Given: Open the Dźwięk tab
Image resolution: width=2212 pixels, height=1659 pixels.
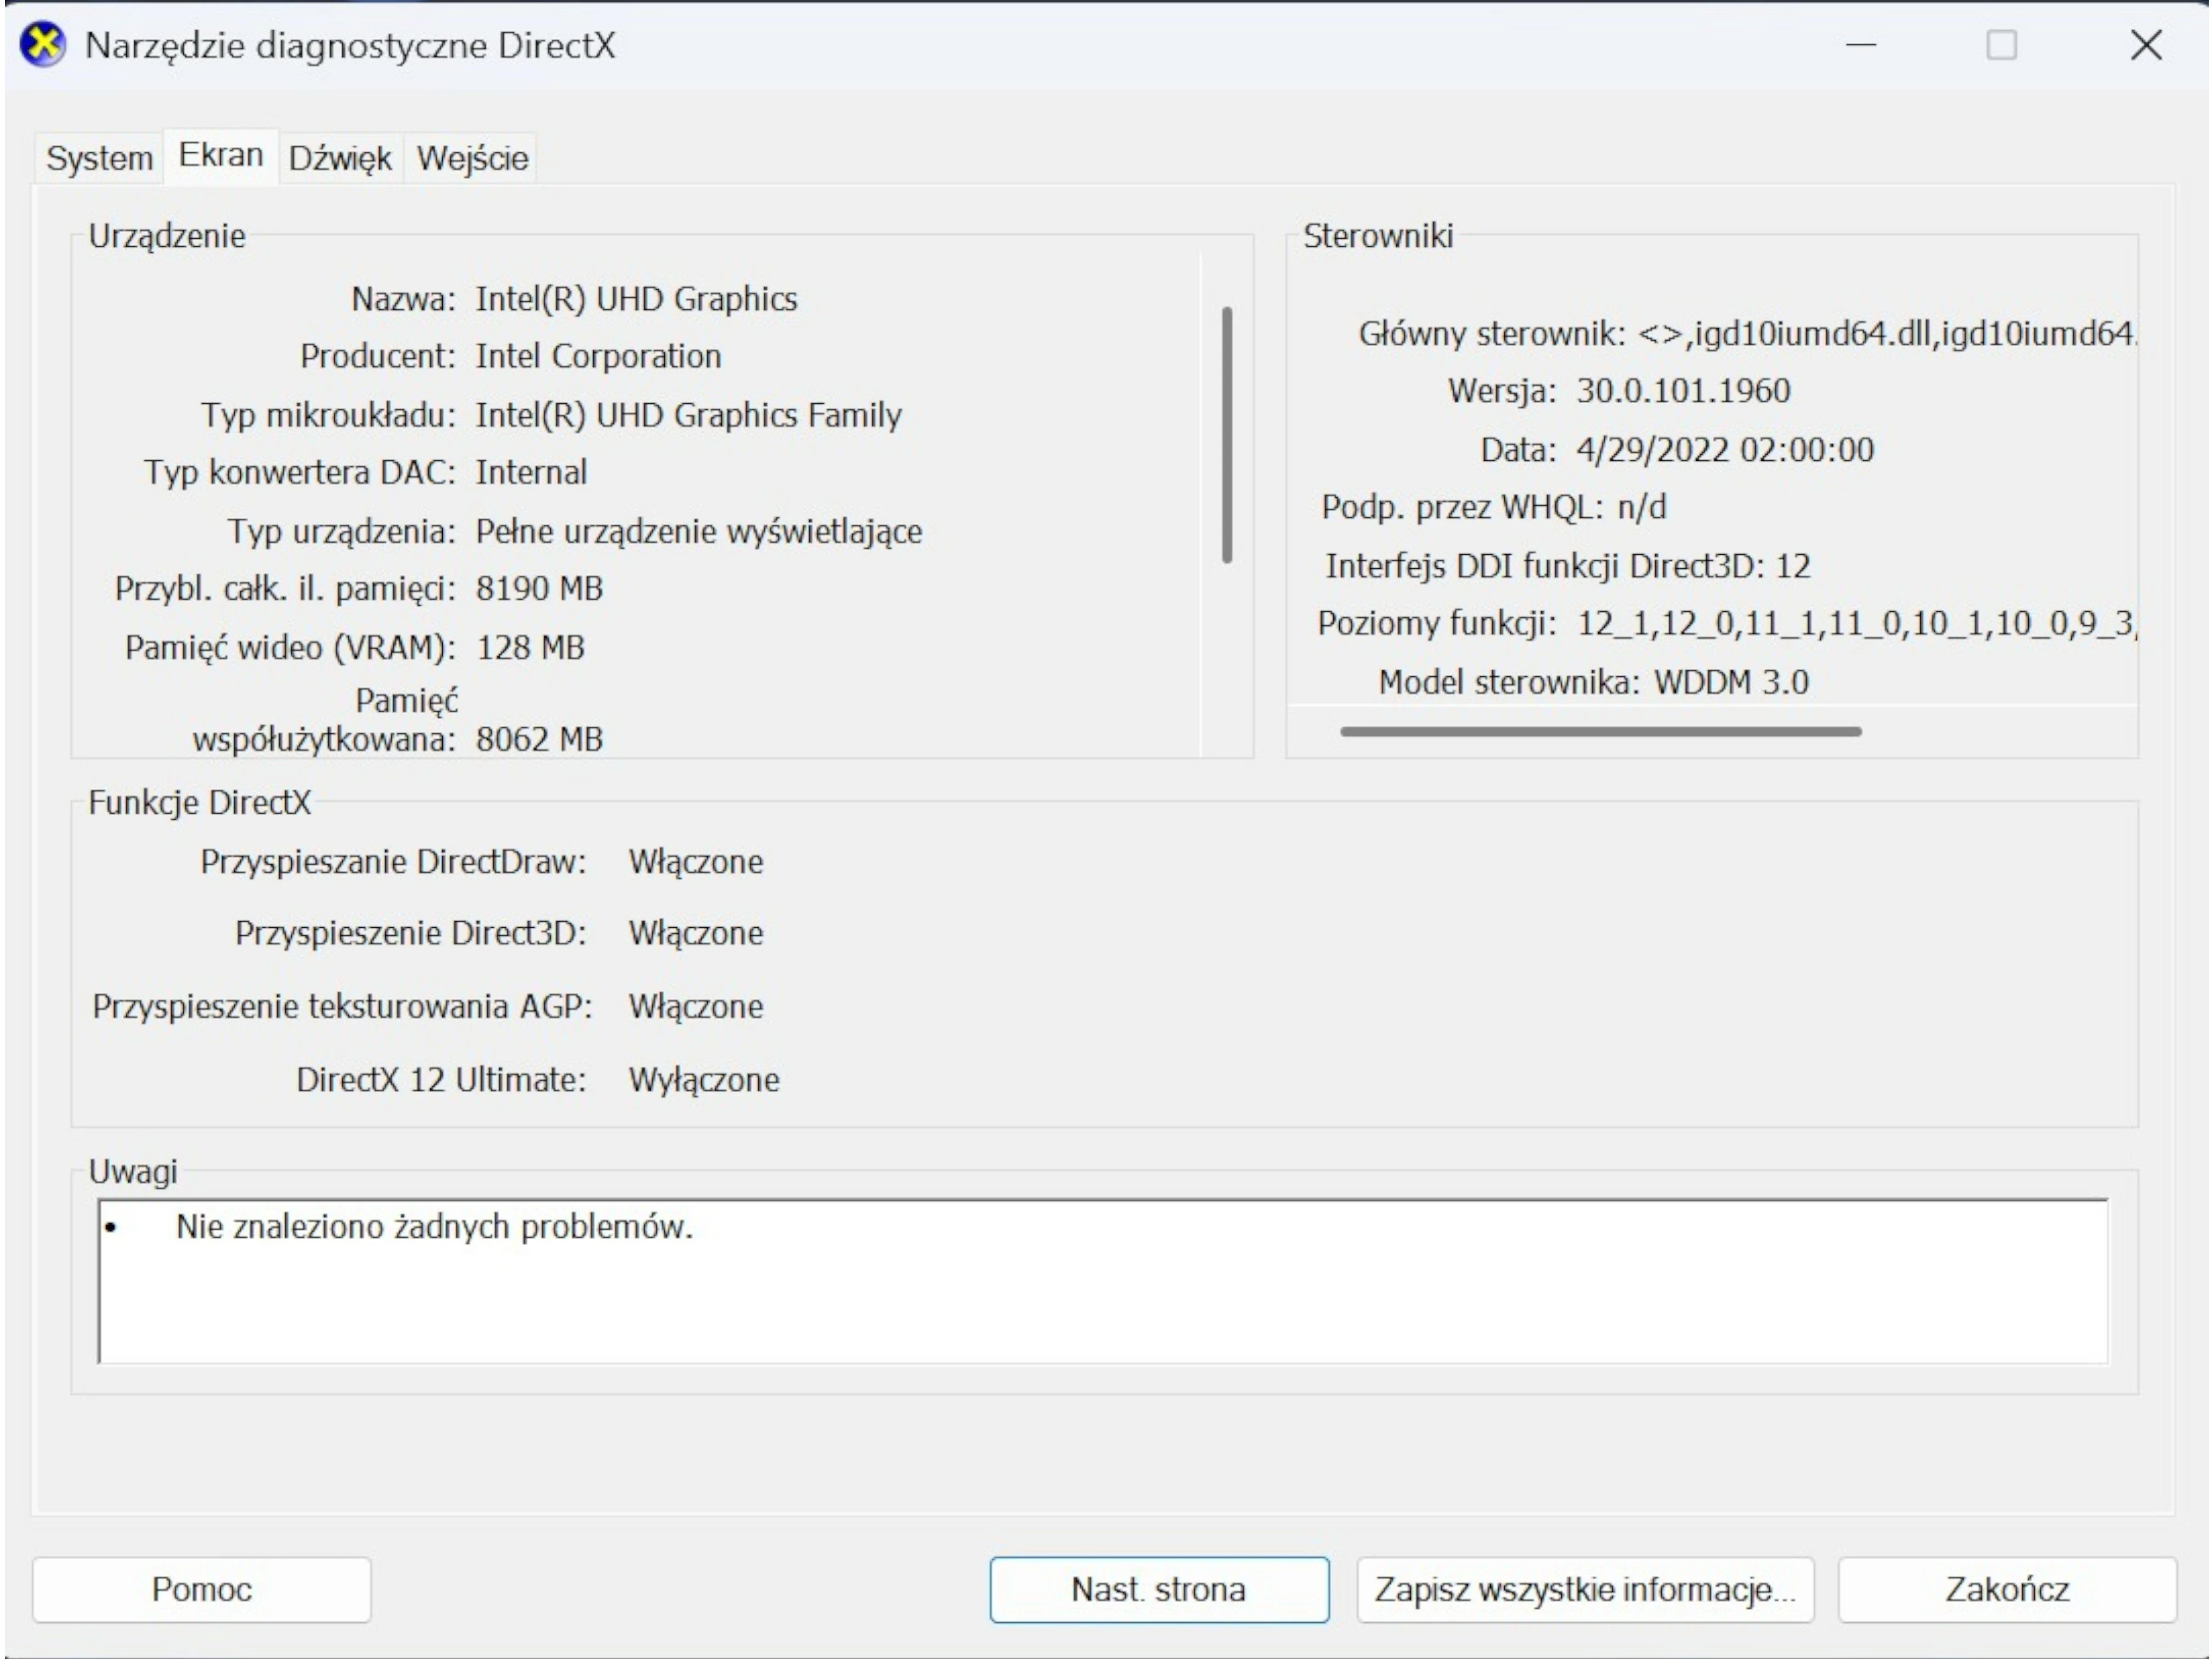Looking at the screenshot, I should [340, 158].
